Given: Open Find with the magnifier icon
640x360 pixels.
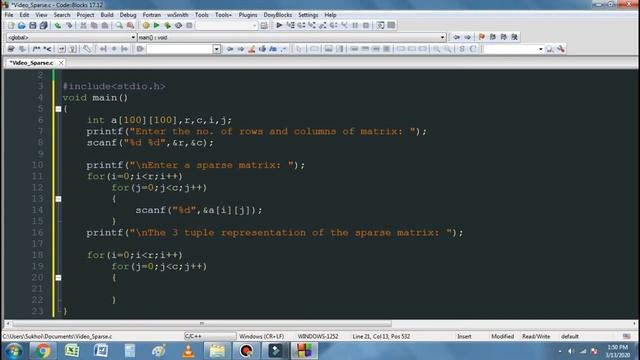Looking at the screenshot, I should 119,25.
